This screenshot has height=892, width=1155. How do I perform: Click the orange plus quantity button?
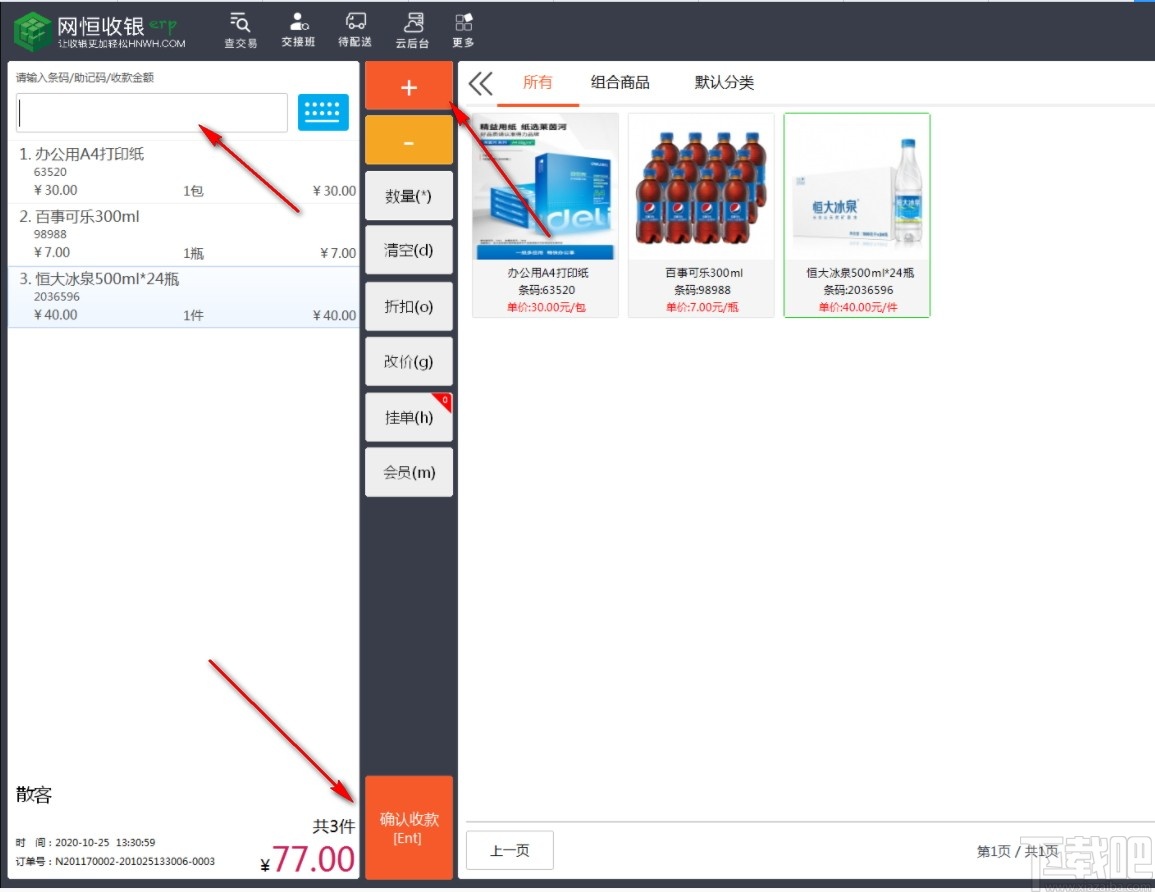[409, 87]
